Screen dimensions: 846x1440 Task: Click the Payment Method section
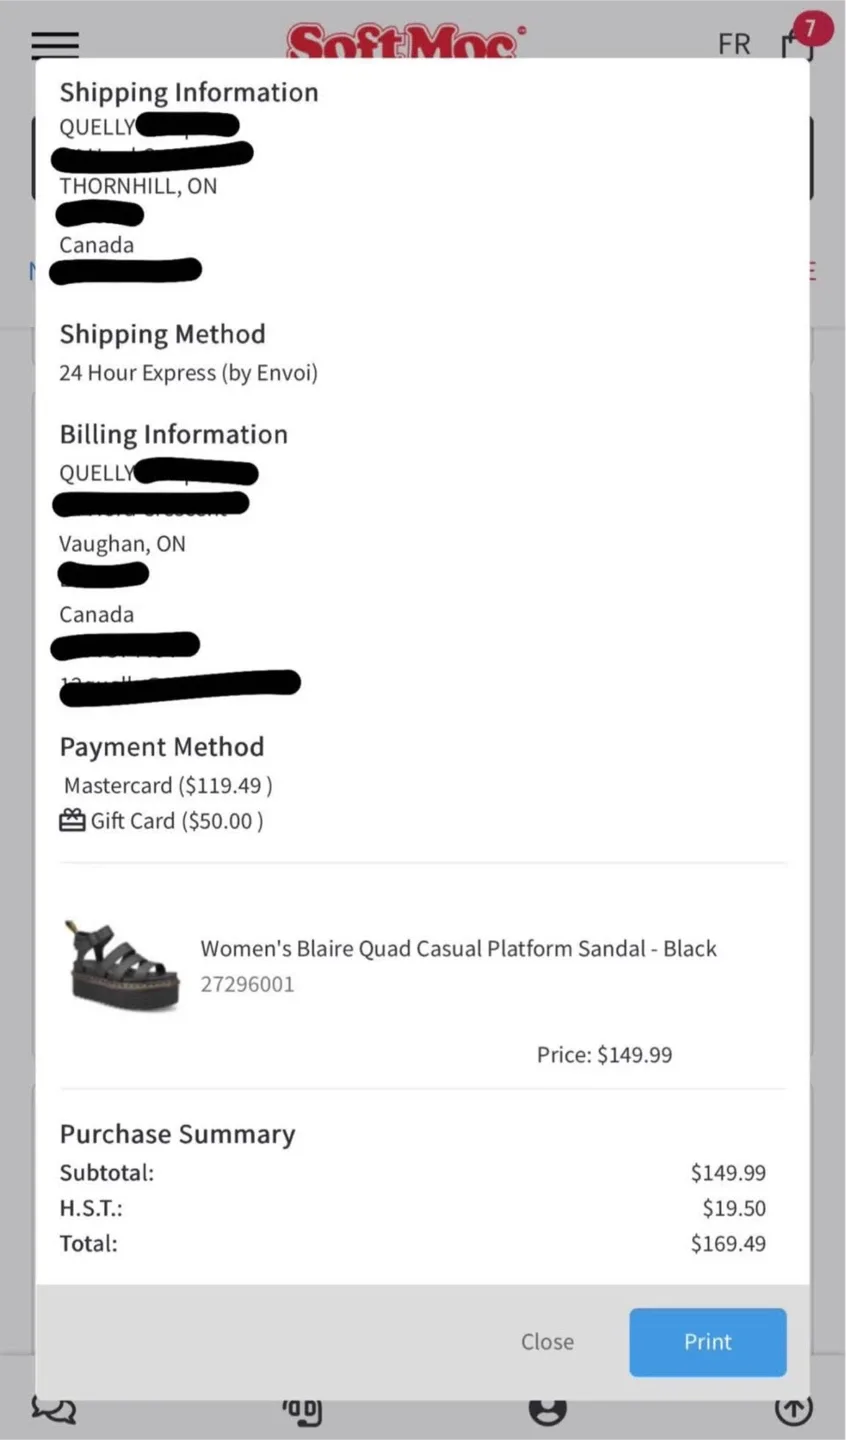161,746
